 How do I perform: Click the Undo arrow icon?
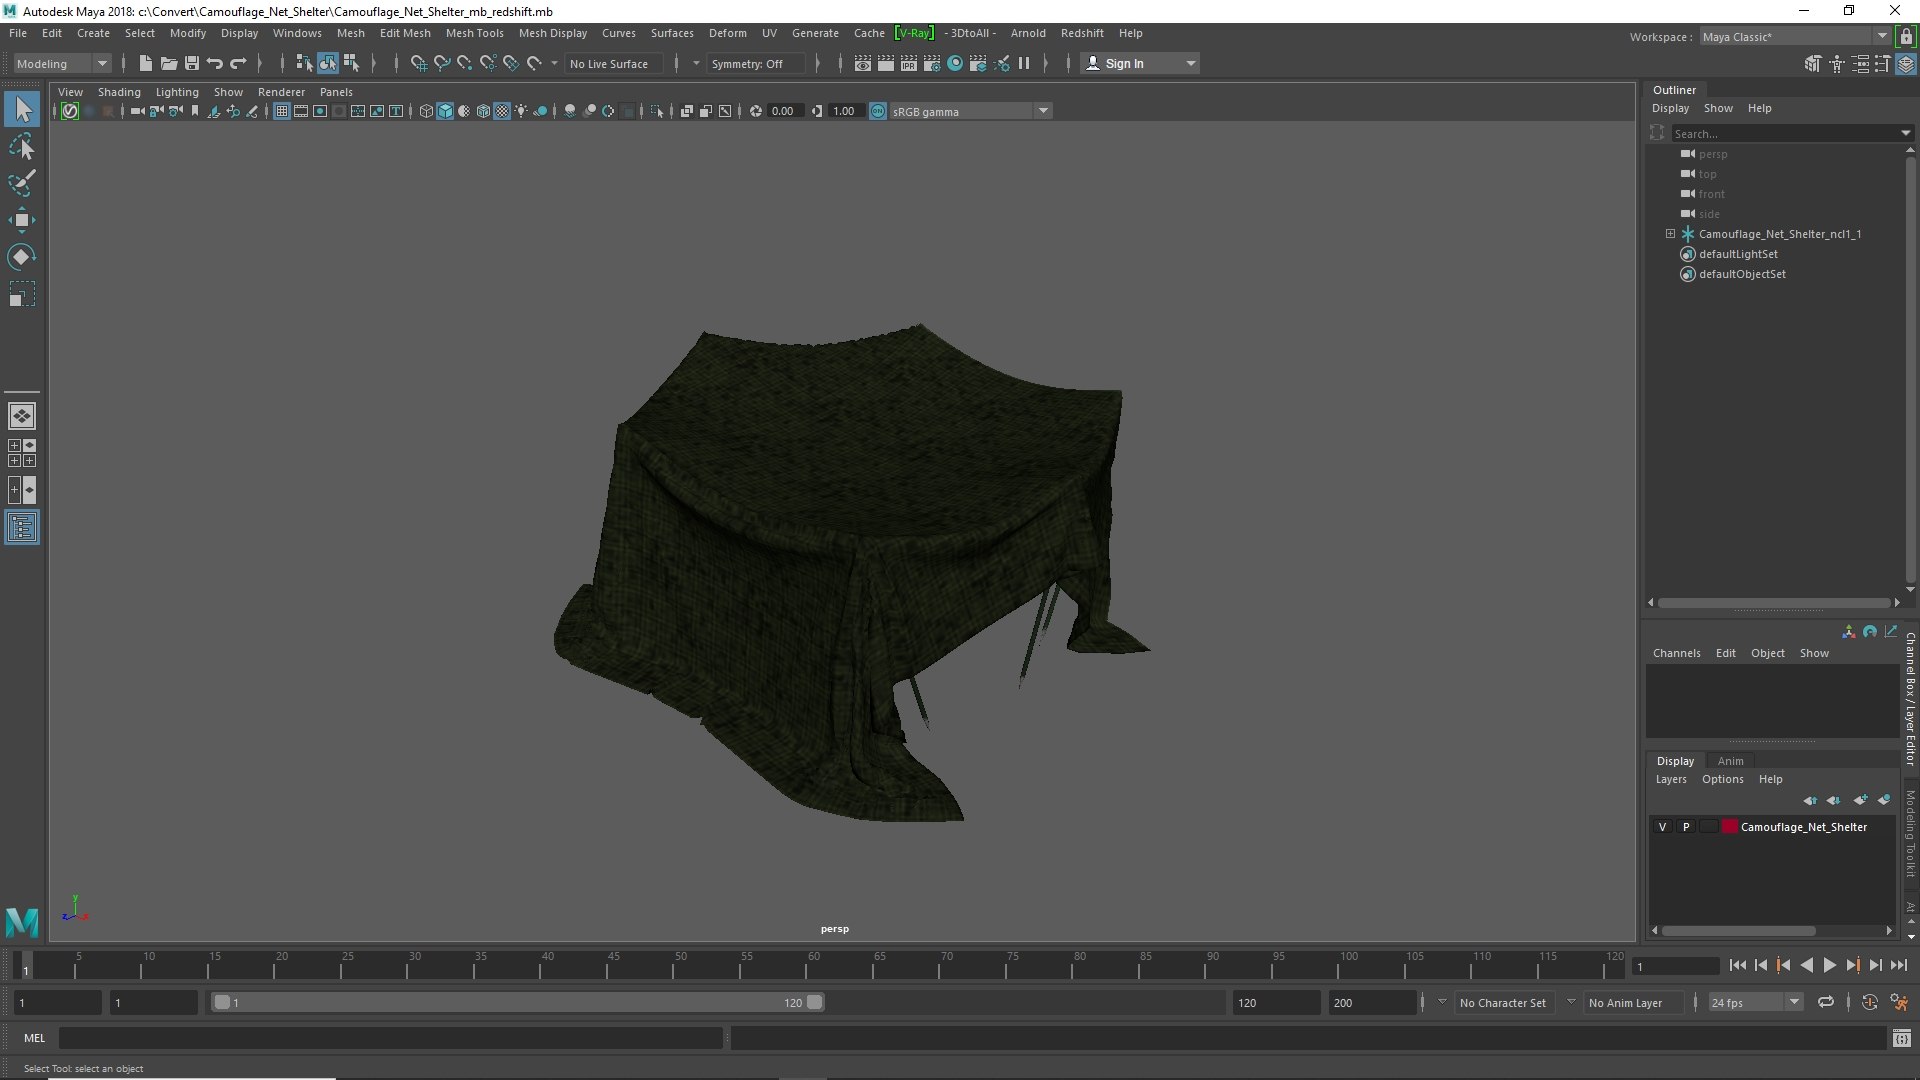(x=215, y=63)
